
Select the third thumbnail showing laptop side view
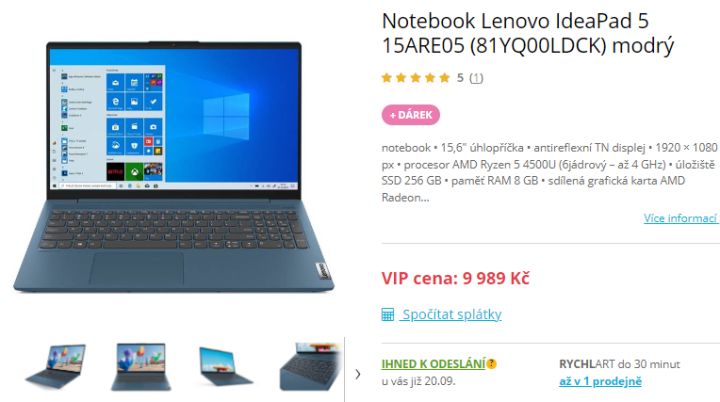pos(225,367)
